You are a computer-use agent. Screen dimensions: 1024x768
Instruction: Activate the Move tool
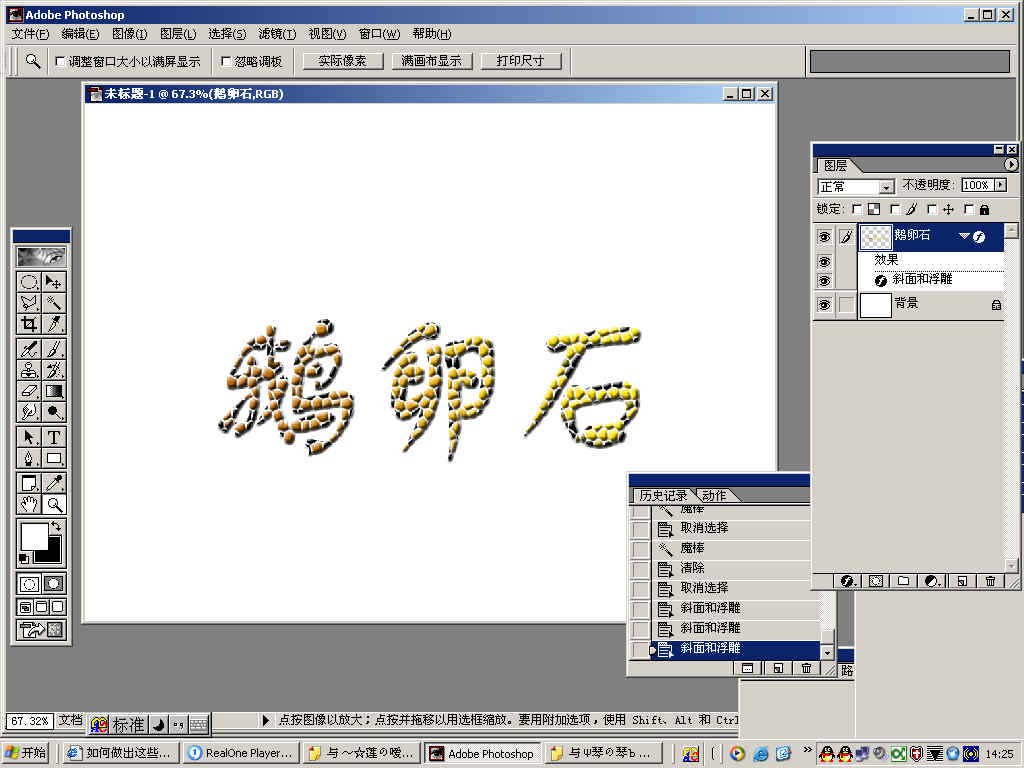tap(54, 282)
